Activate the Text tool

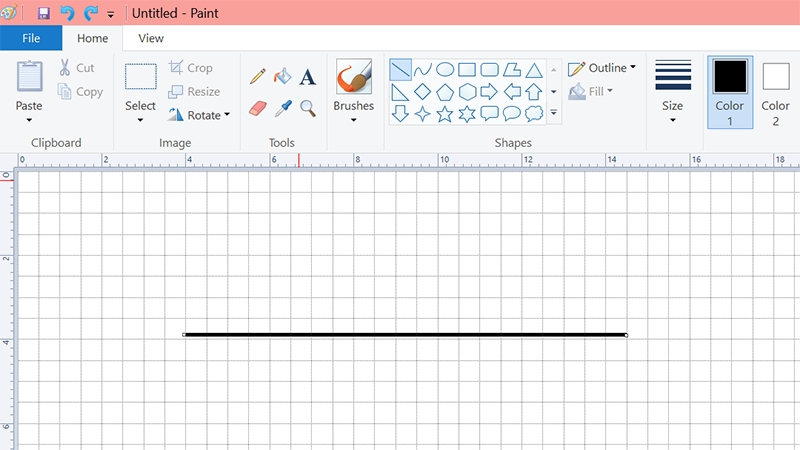click(308, 77)
